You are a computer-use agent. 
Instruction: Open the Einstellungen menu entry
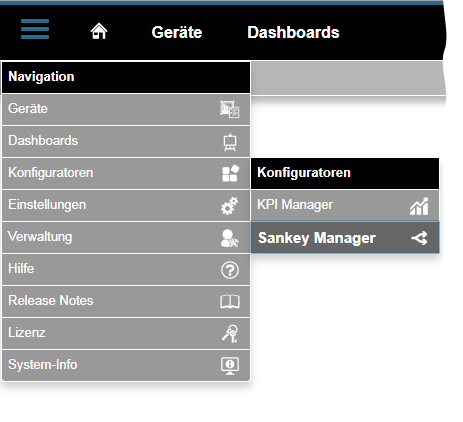pos(126,205)
